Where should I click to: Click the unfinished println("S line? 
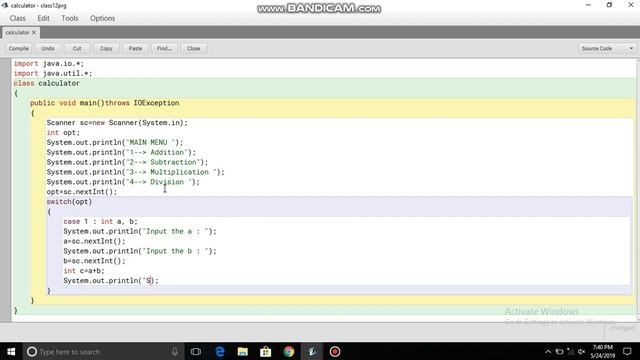(111, 281)
